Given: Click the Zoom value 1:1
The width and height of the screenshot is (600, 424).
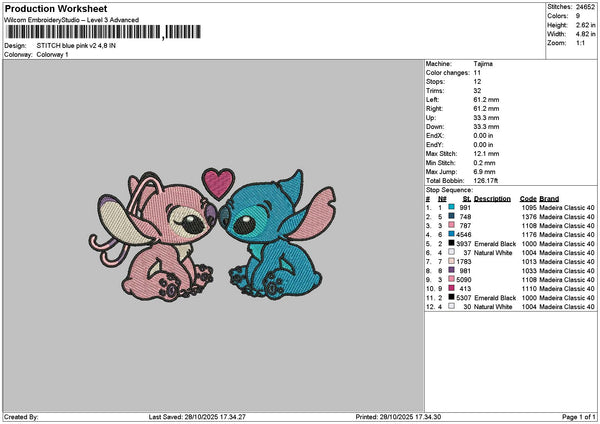Looking at the screenshot, I should coord(580,43).
